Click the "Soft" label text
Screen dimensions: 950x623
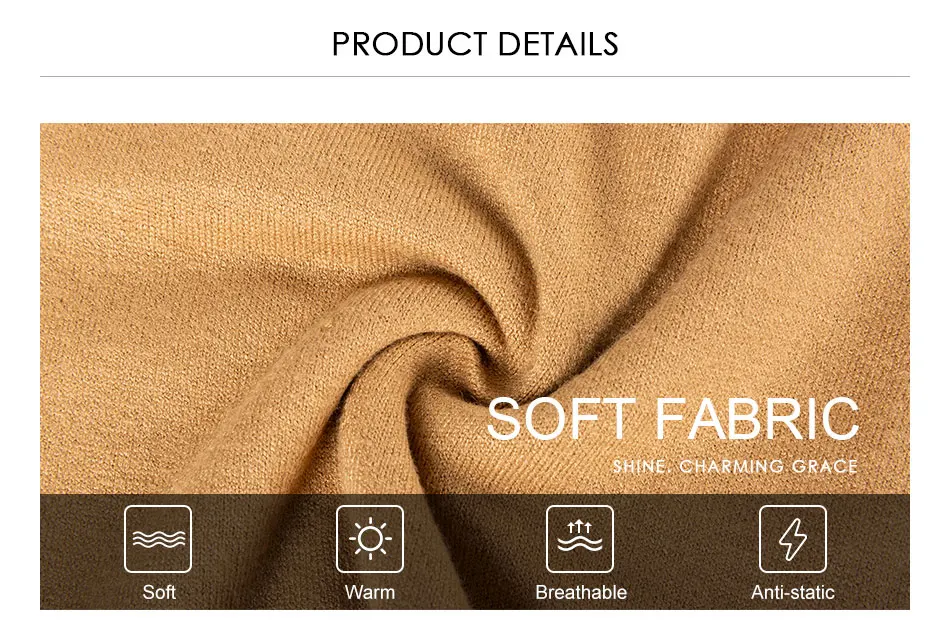click(x=159, y=592)
